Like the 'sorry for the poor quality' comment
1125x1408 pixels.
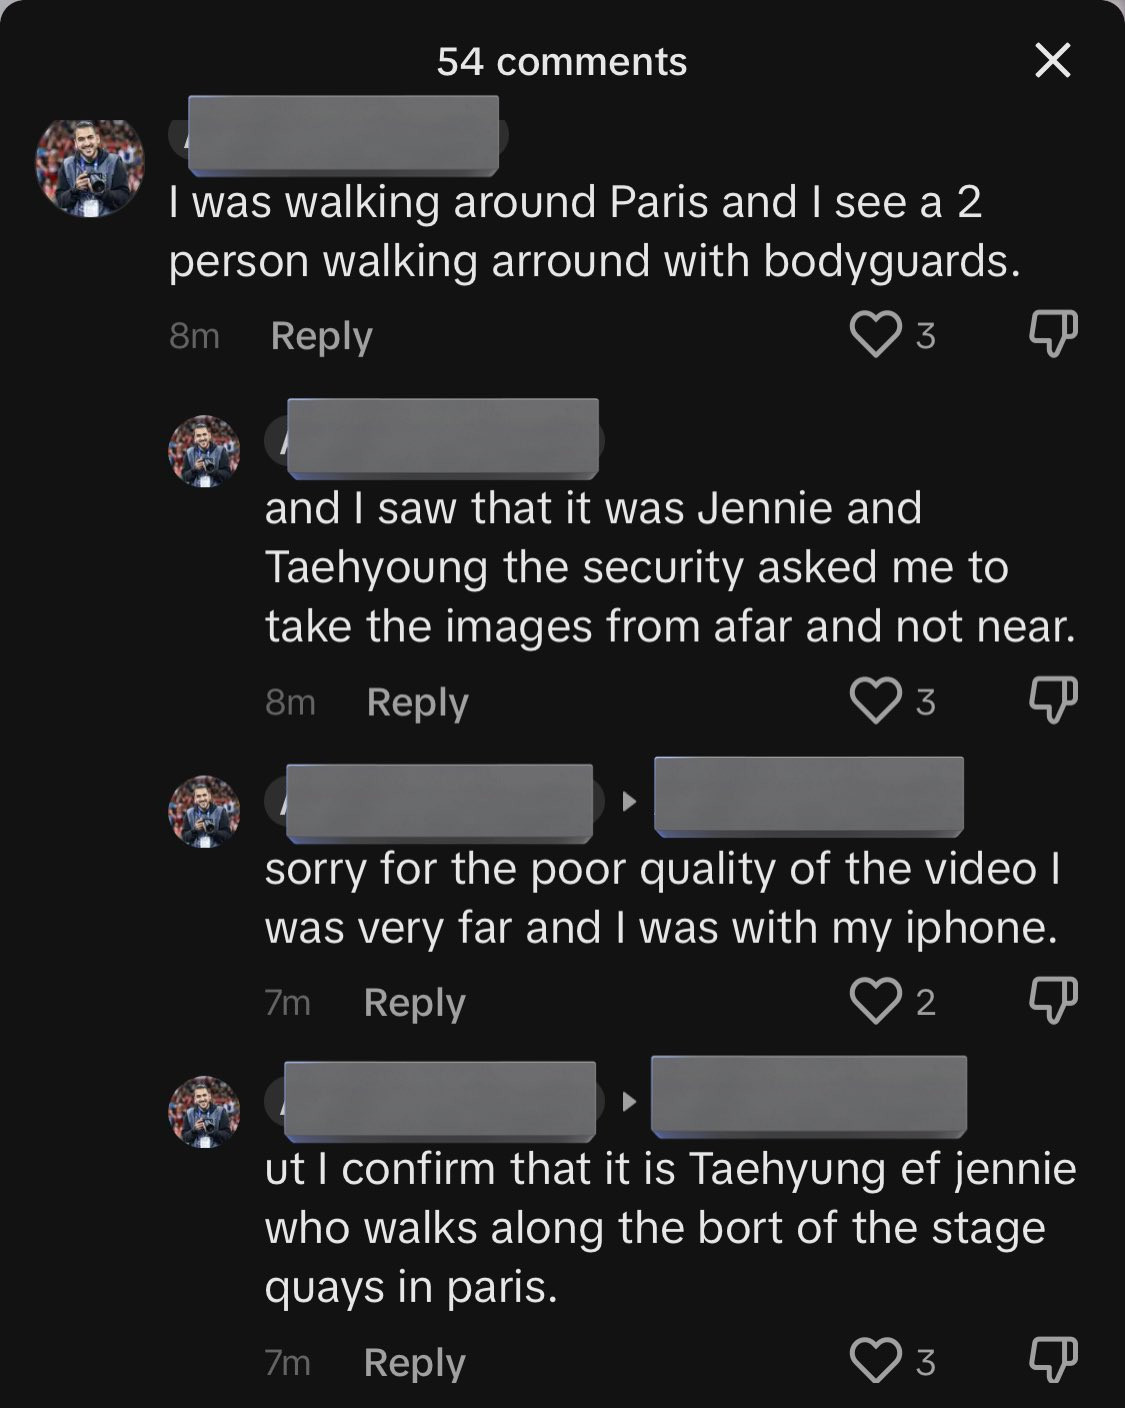click(x=875, y=1001)
